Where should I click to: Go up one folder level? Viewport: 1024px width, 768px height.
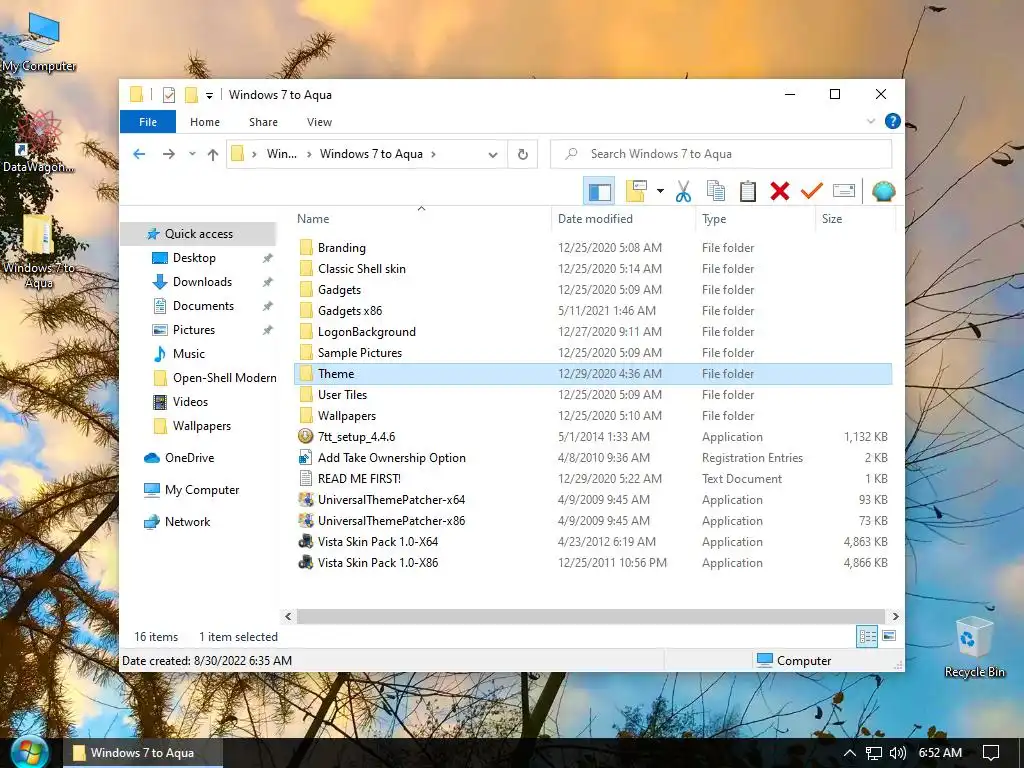pyautogui.click(x=213, y=154)
